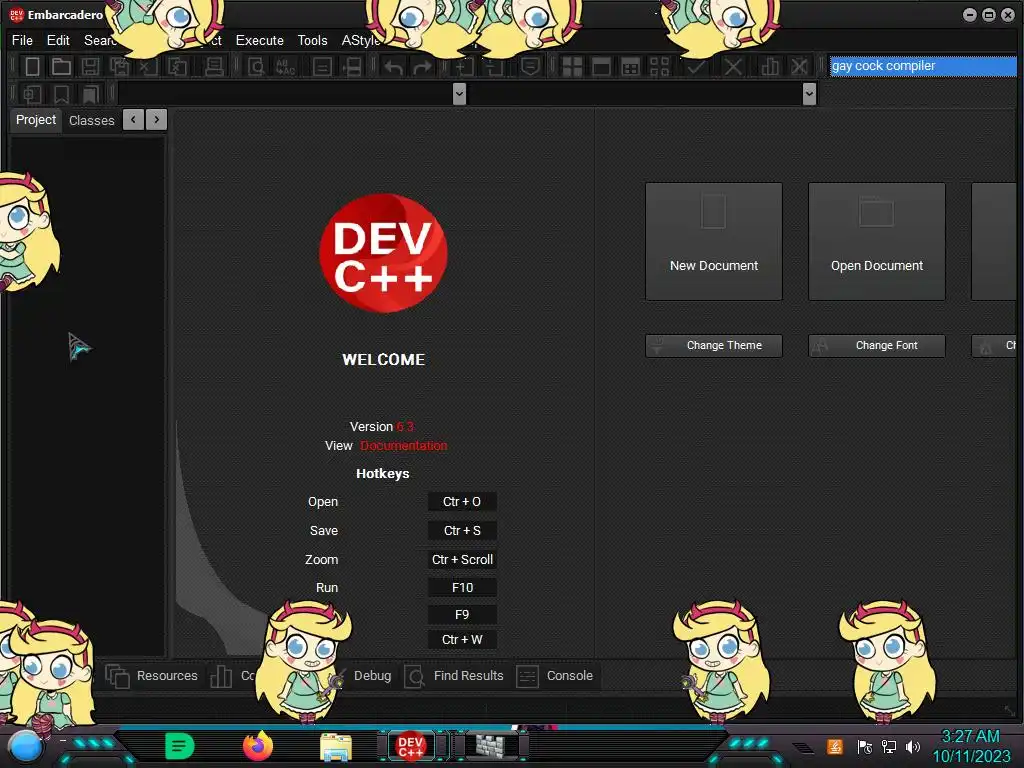This screenshot has height=768, width=1024.
Task: Switch to the Project sidebar tab
Action: (36, 120)
